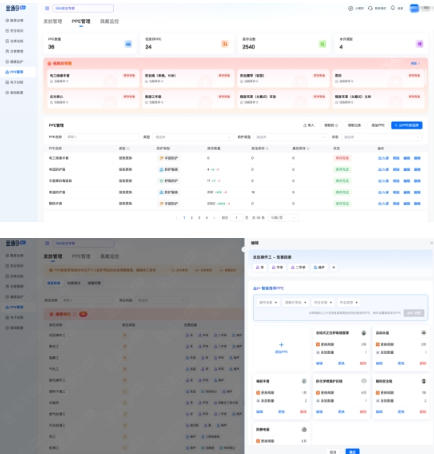Image resolution: width=434 pixels, height=454 pixels.
Task: Open the first filter dropdown in smart-recommend box
Action: (x=268, y=302)
